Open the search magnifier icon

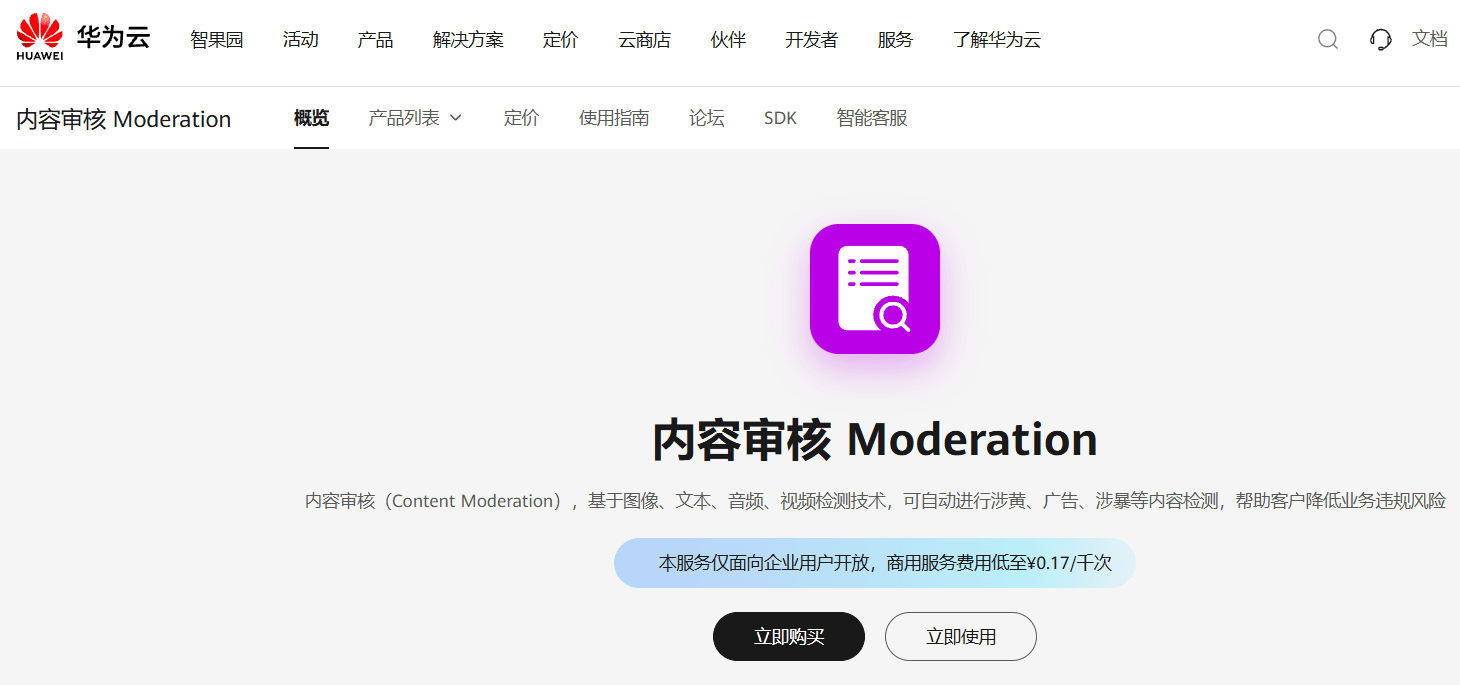click(x=1328, y=39)
